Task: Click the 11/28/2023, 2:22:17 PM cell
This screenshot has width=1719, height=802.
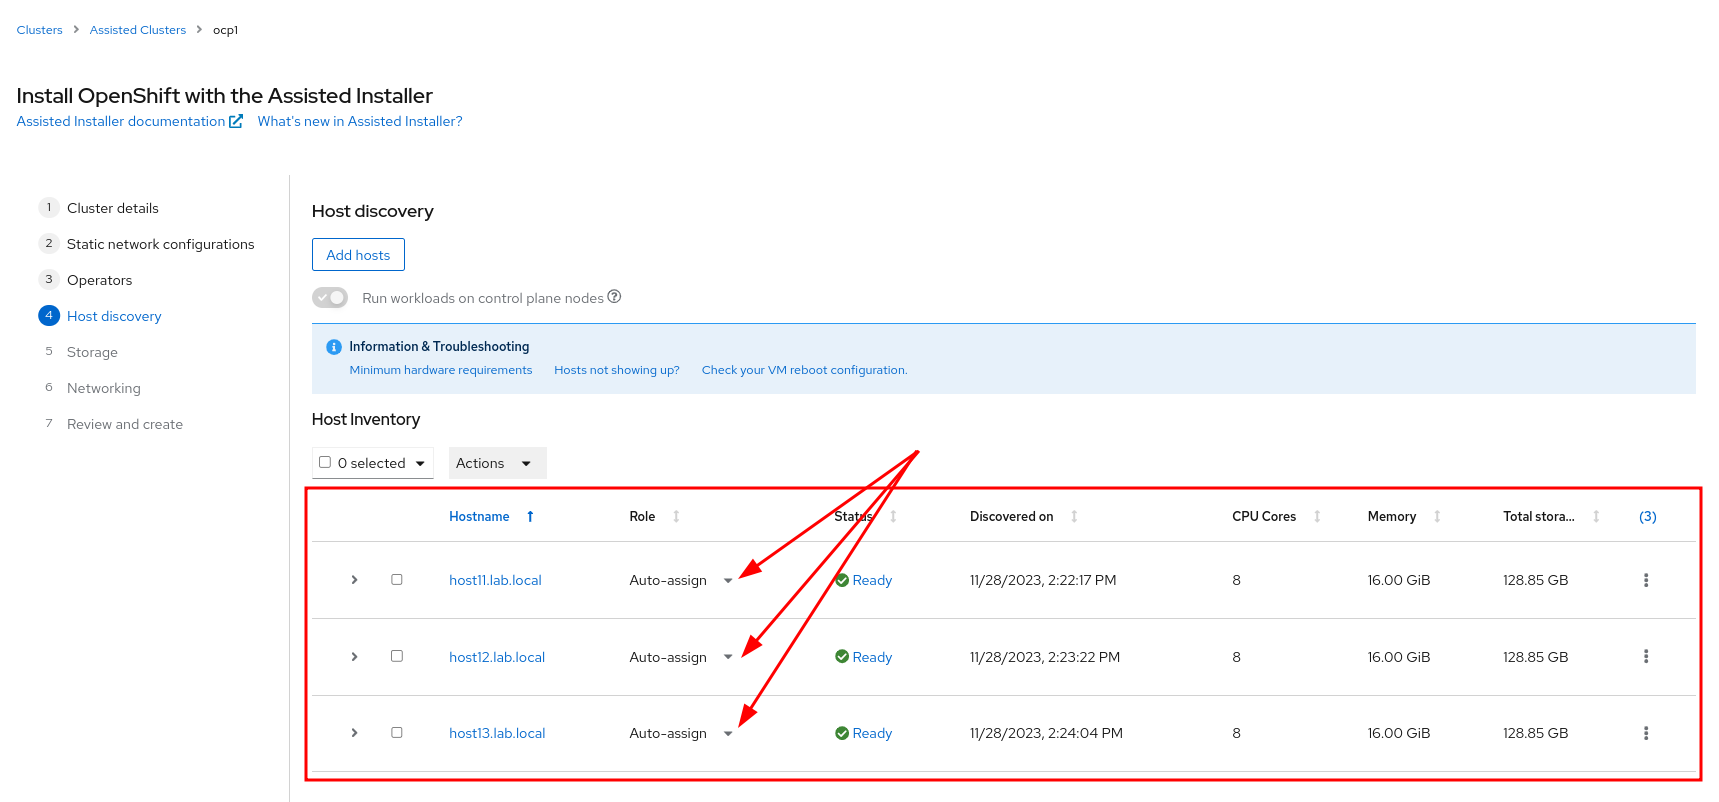Action: (x=1043, y=580)
